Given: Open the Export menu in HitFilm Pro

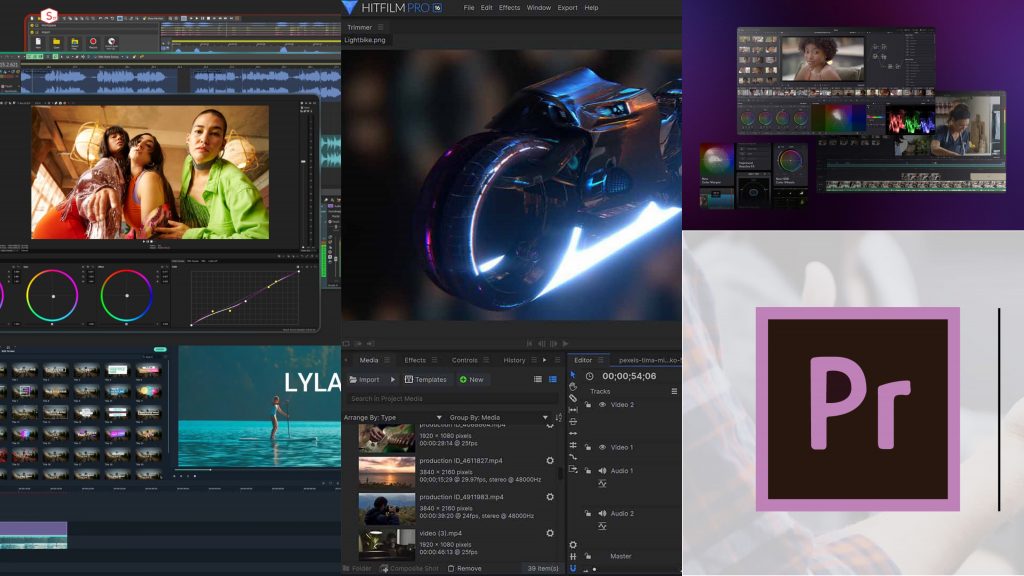Looking at the screenshot, I should tap(566, 7).
